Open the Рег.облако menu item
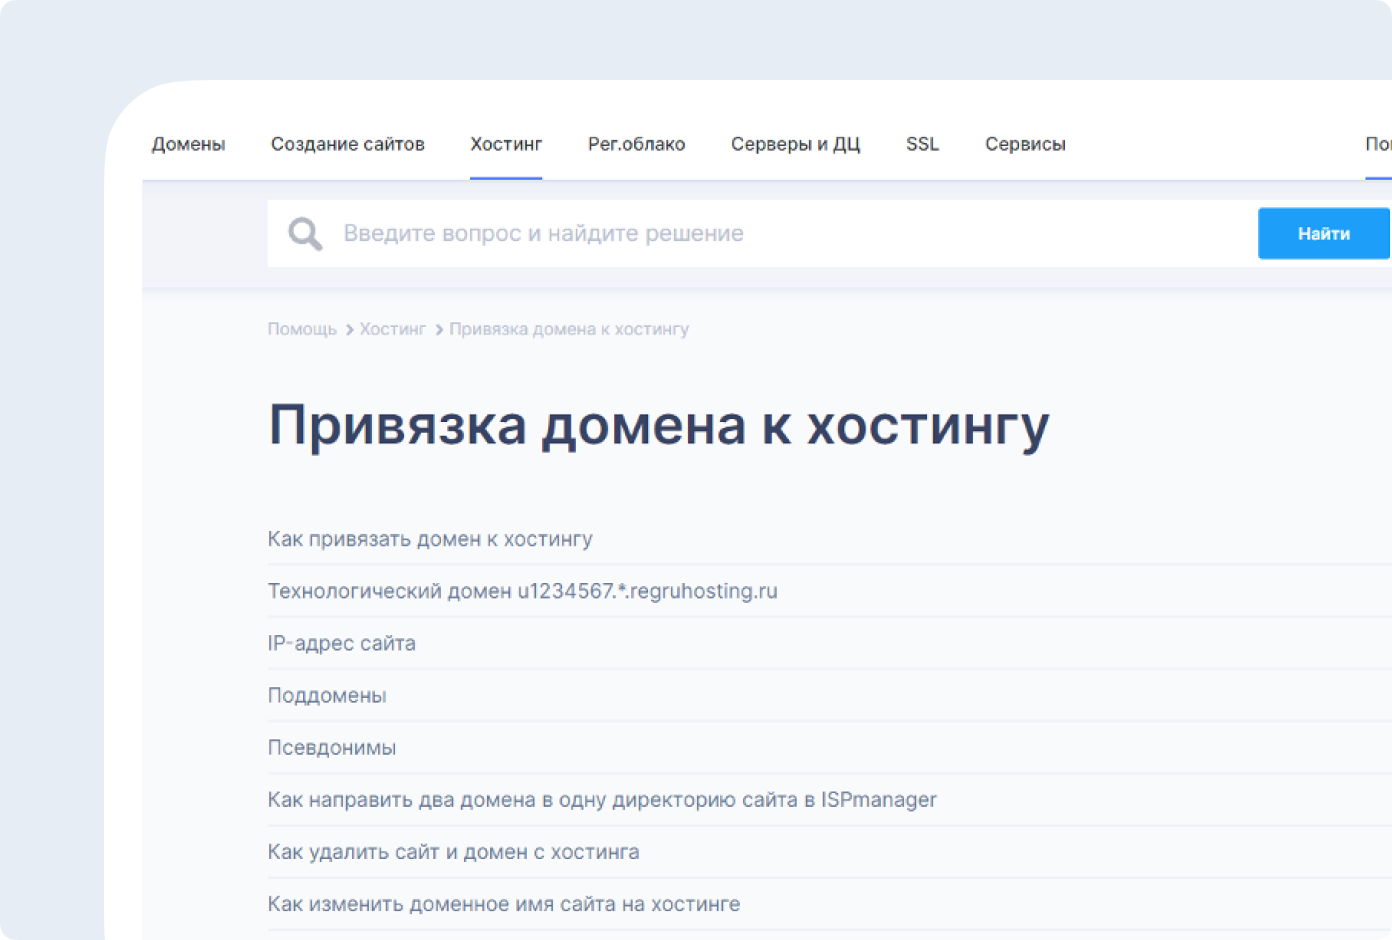Image resolution: width=1392 pixels, height=940 pixels. tap(636, 144)
